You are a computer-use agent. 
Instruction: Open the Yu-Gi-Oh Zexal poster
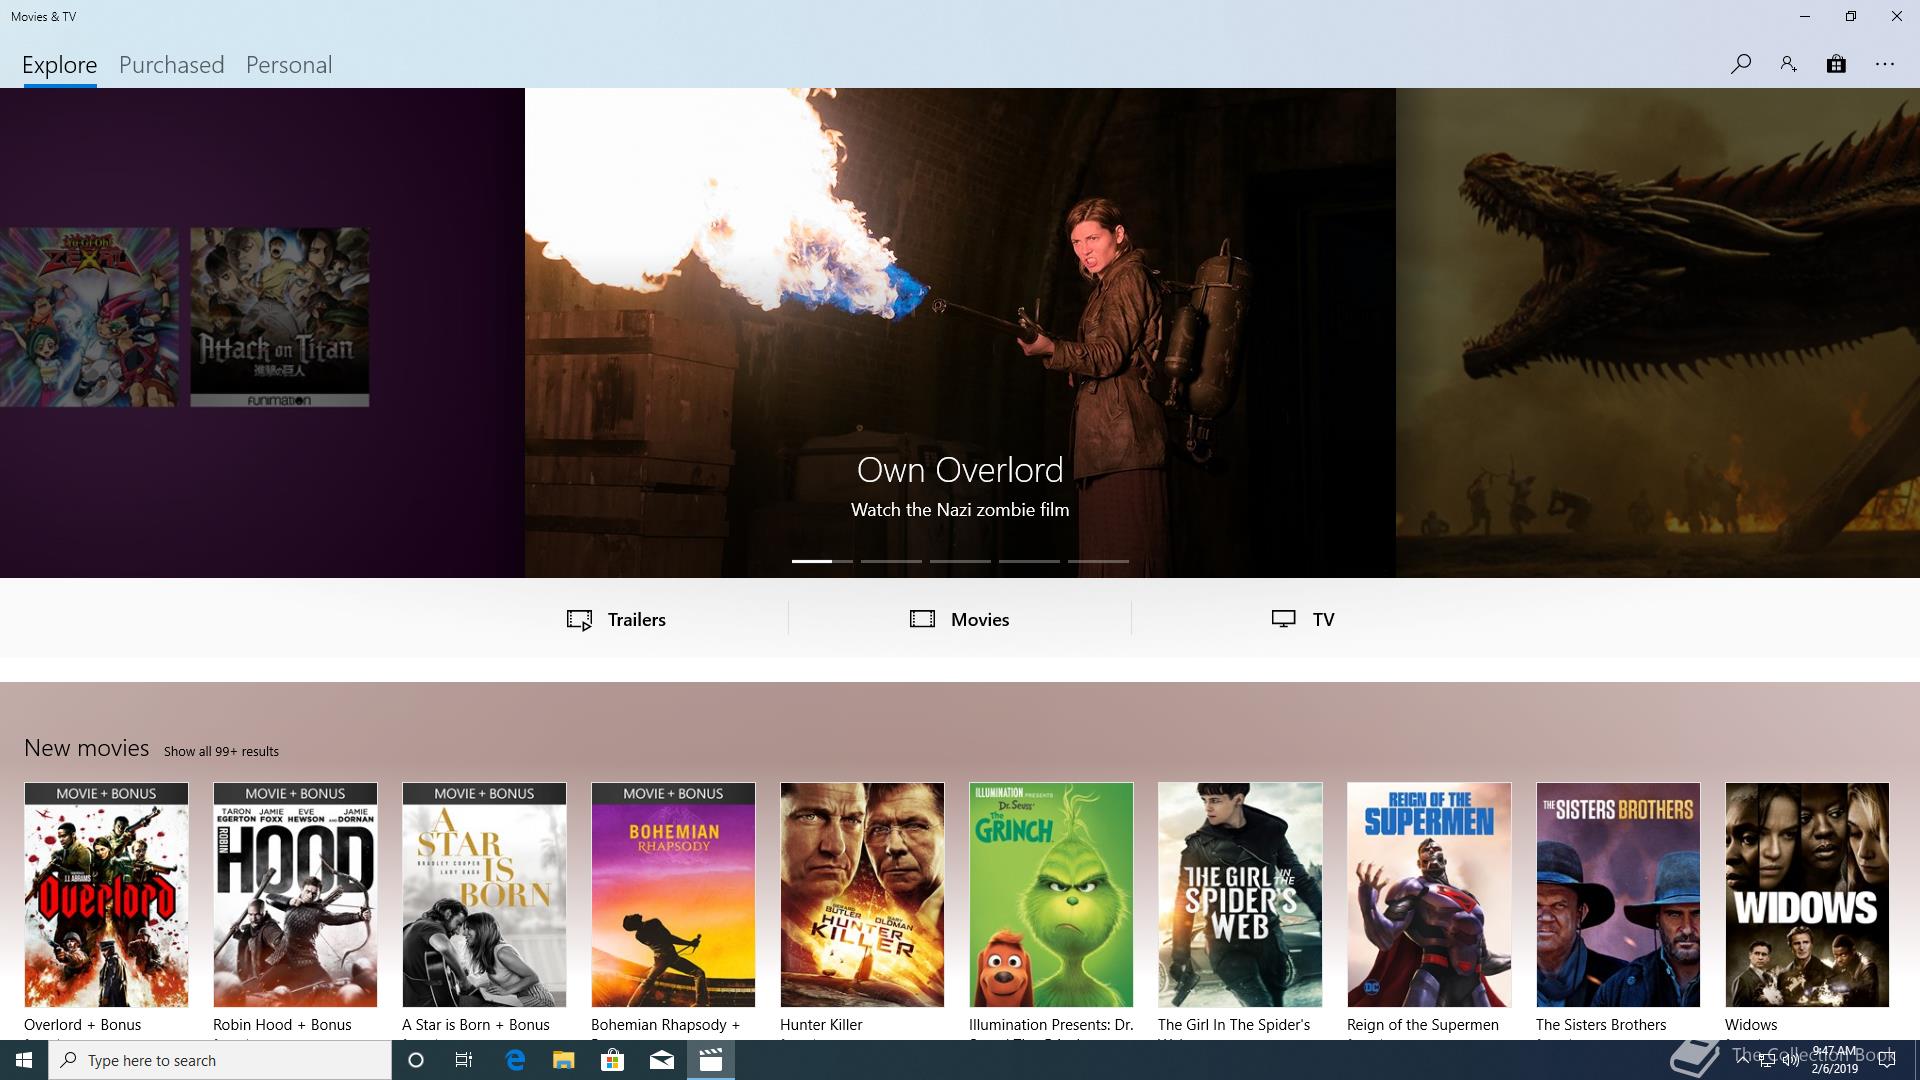(89, 317)
